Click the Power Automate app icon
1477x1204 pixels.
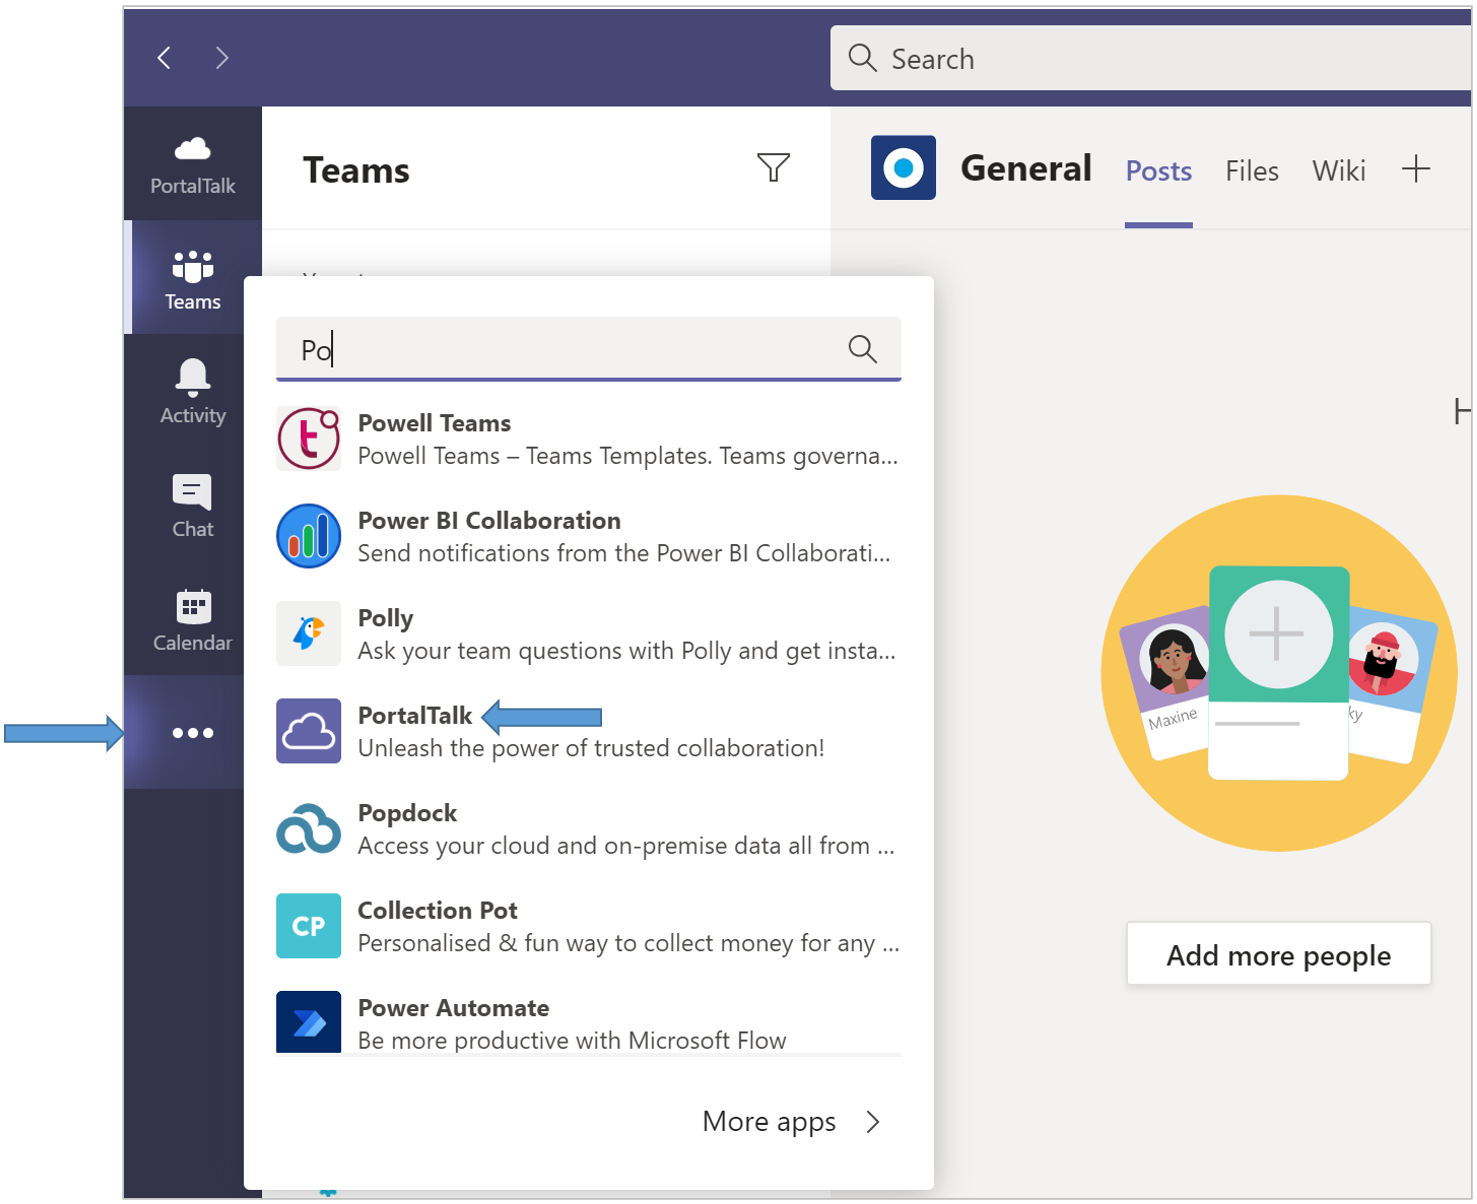309,1022
